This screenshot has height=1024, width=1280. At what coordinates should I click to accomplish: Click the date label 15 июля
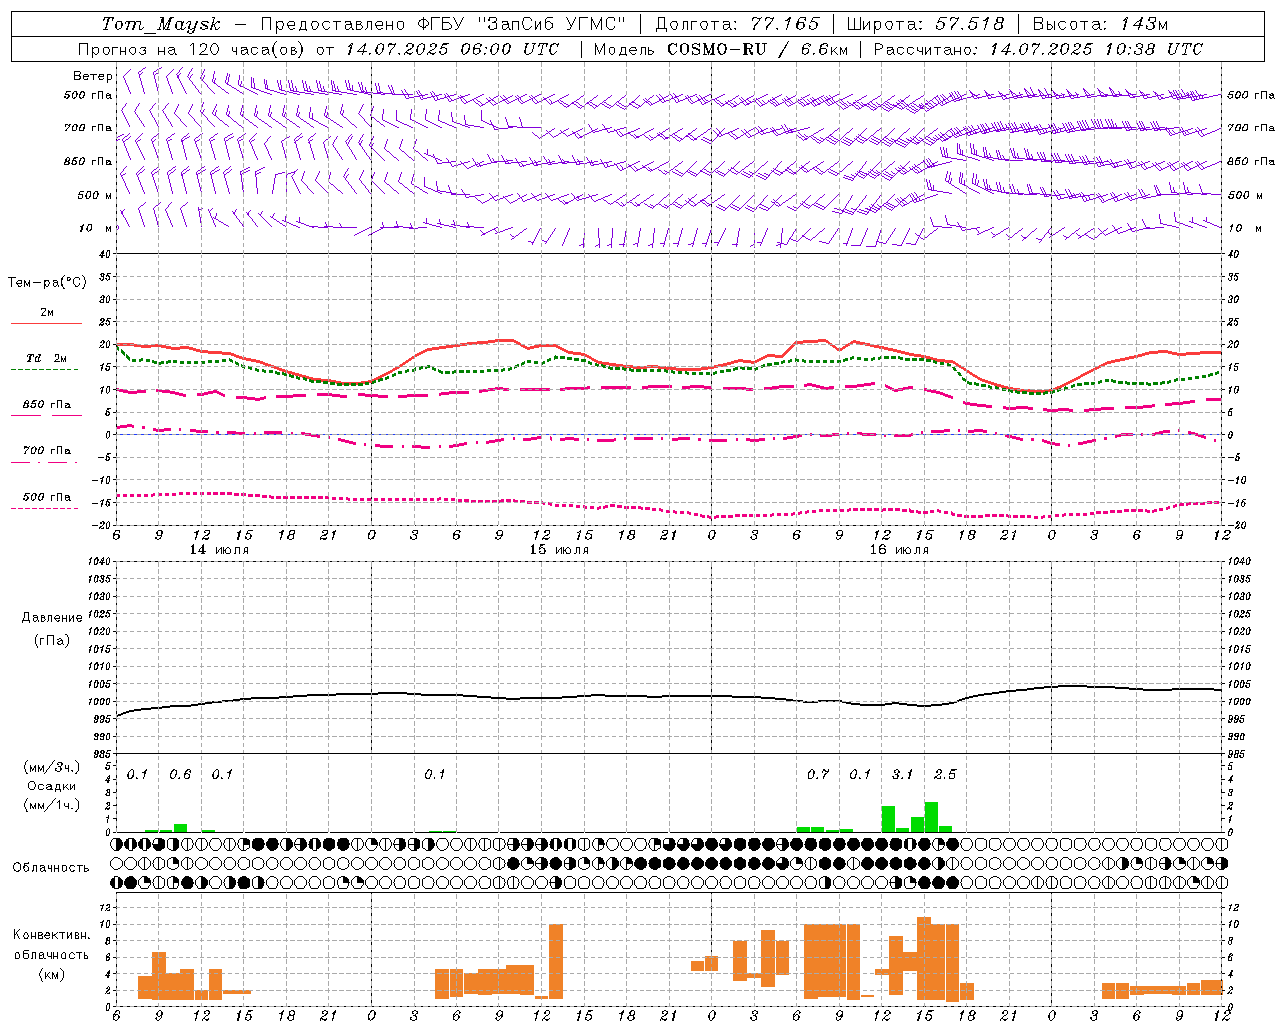pos(559,550)
